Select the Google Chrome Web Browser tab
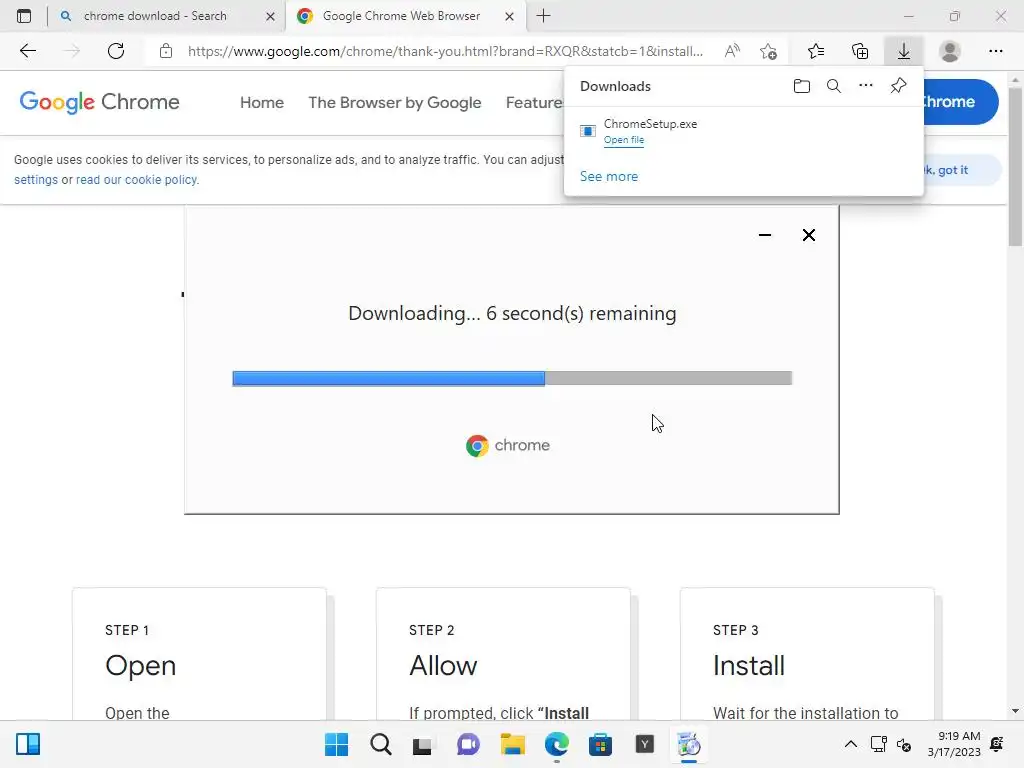The height and width of the screenshot is (768, 1024). pyautogui.click(x=401, y=16)
